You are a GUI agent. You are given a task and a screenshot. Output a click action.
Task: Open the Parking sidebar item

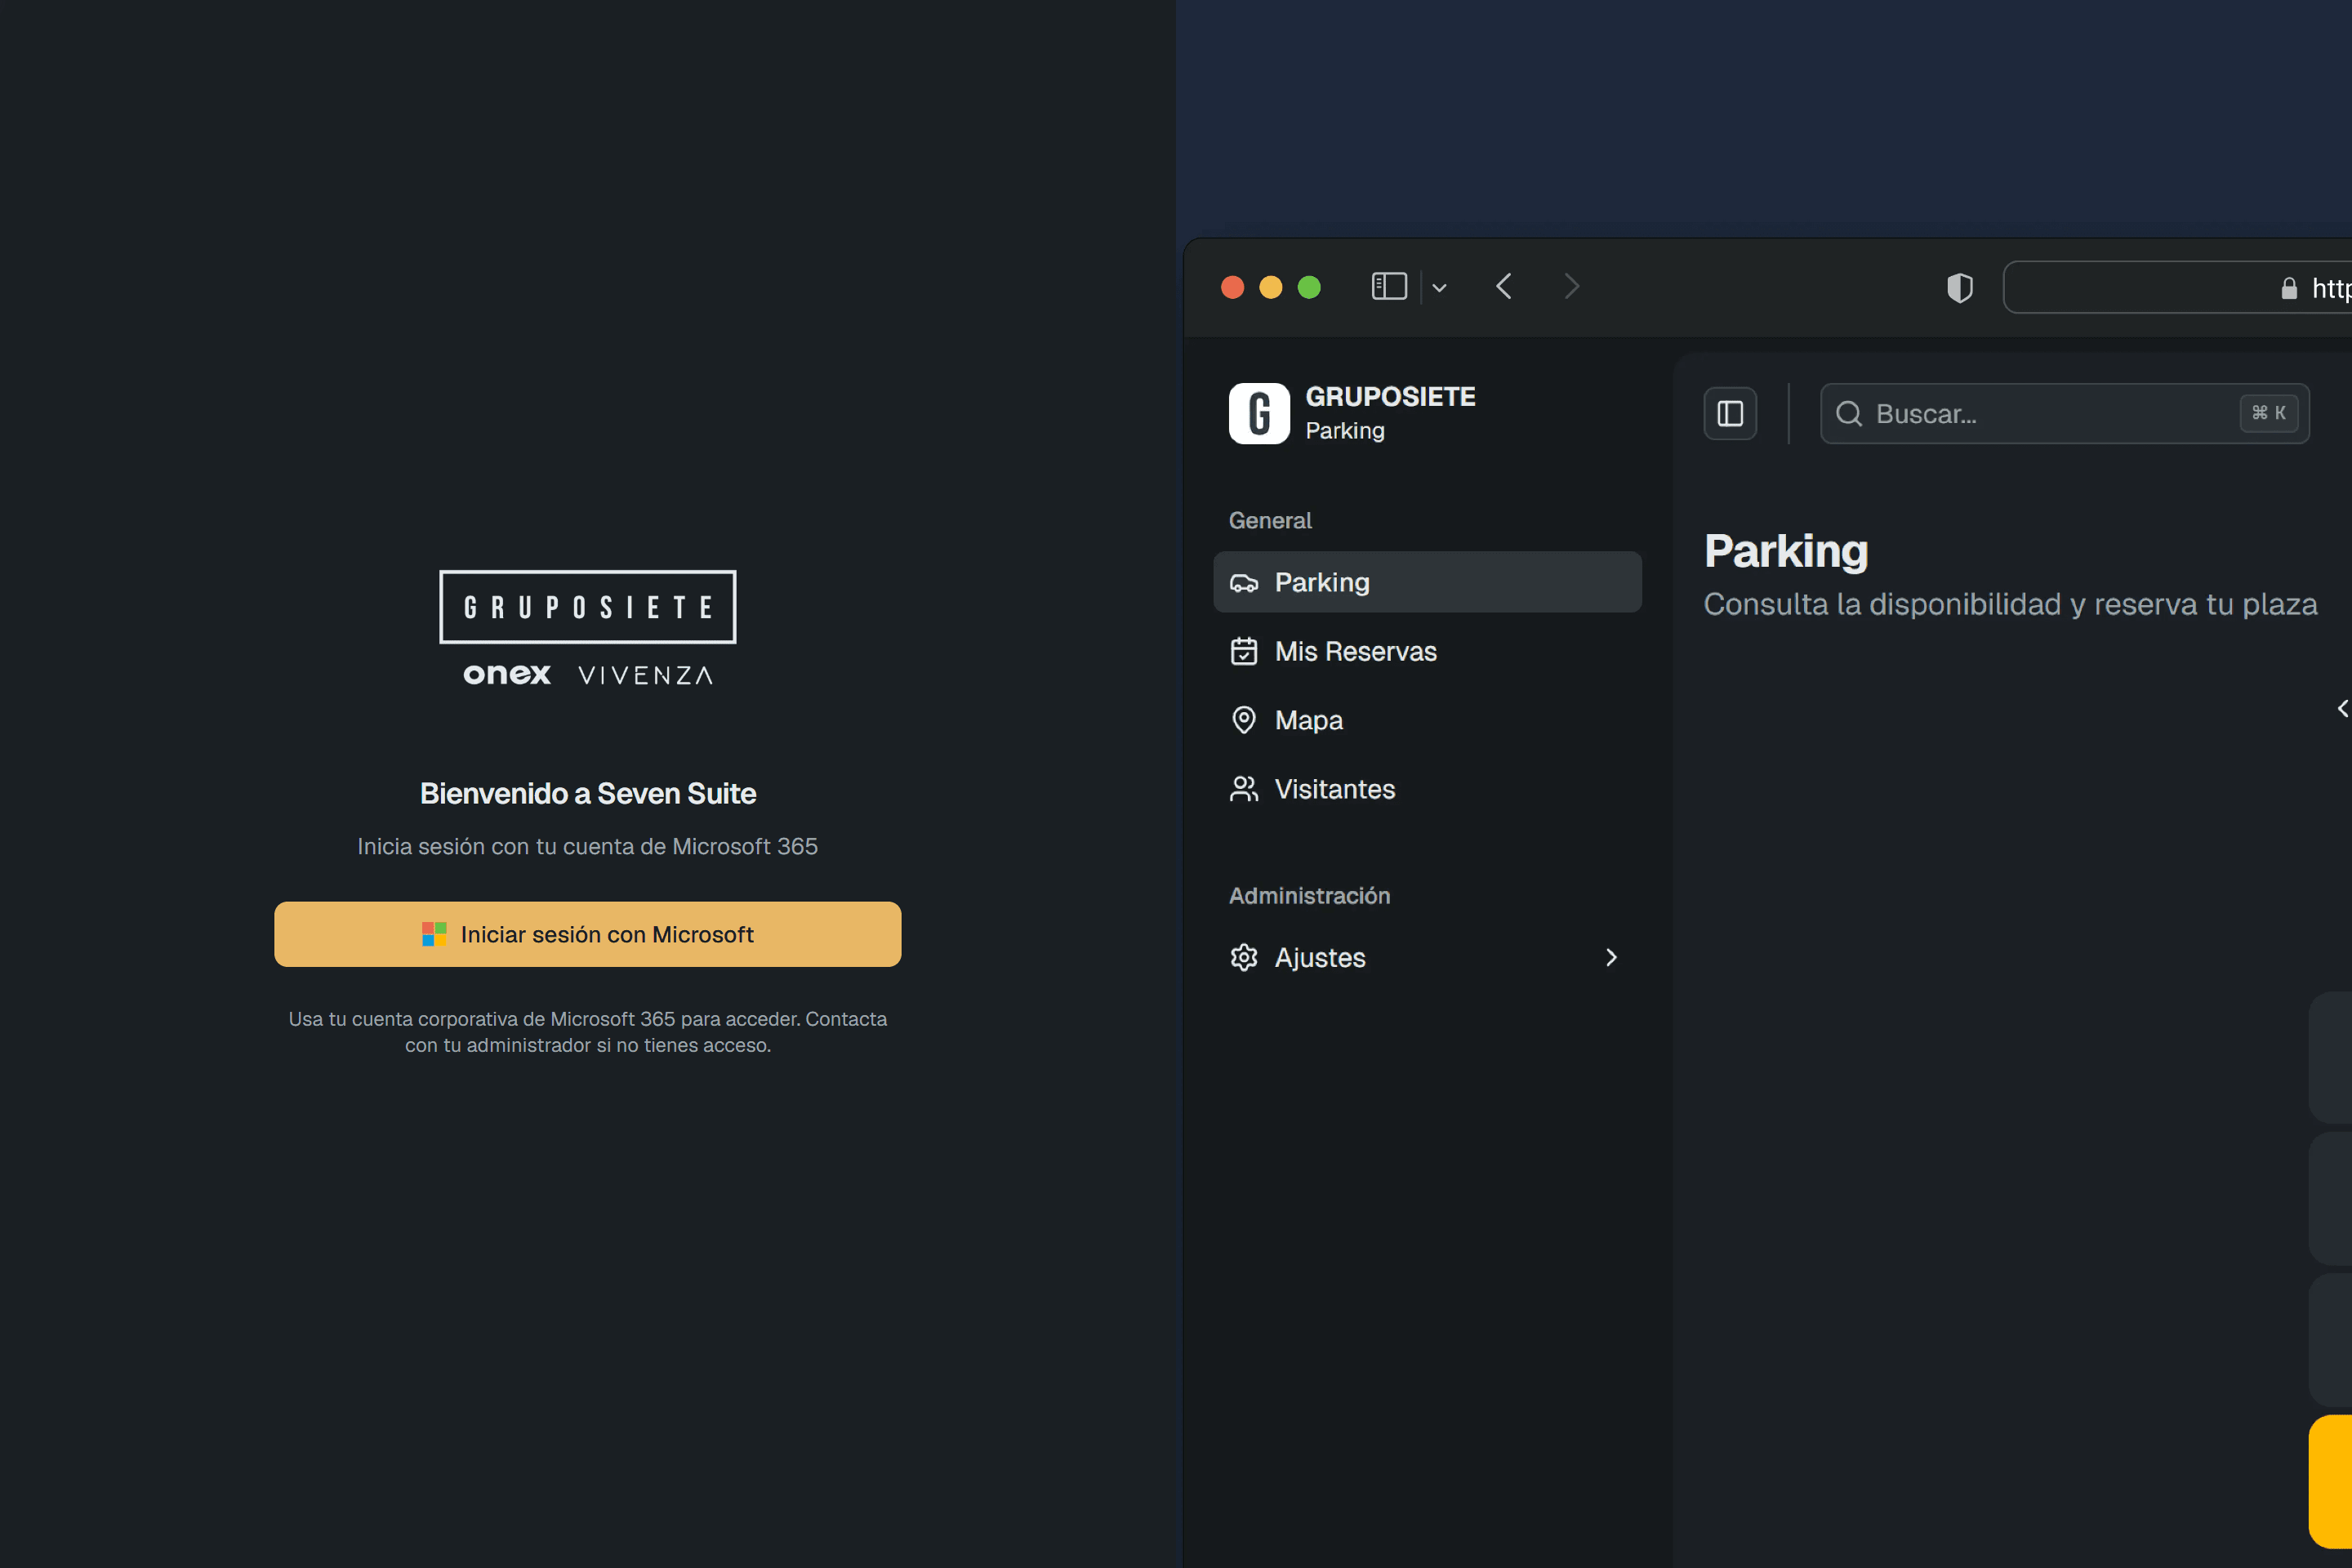[x=1427, y=582]
